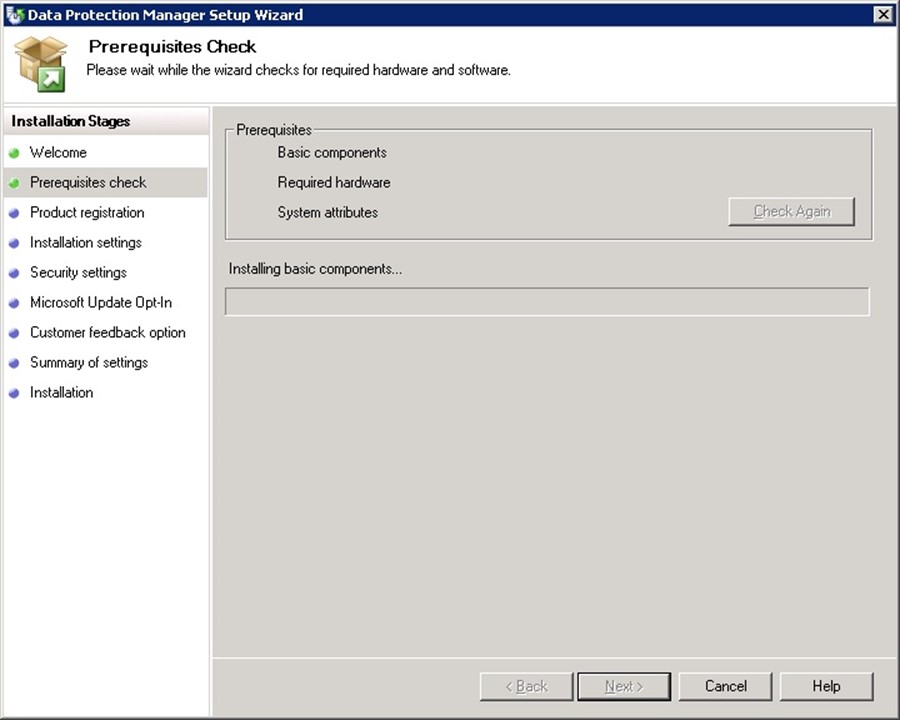Click blue bullet beside Microsoft Update Opt-In
The image size is (900, 720).
pos(14,303)
